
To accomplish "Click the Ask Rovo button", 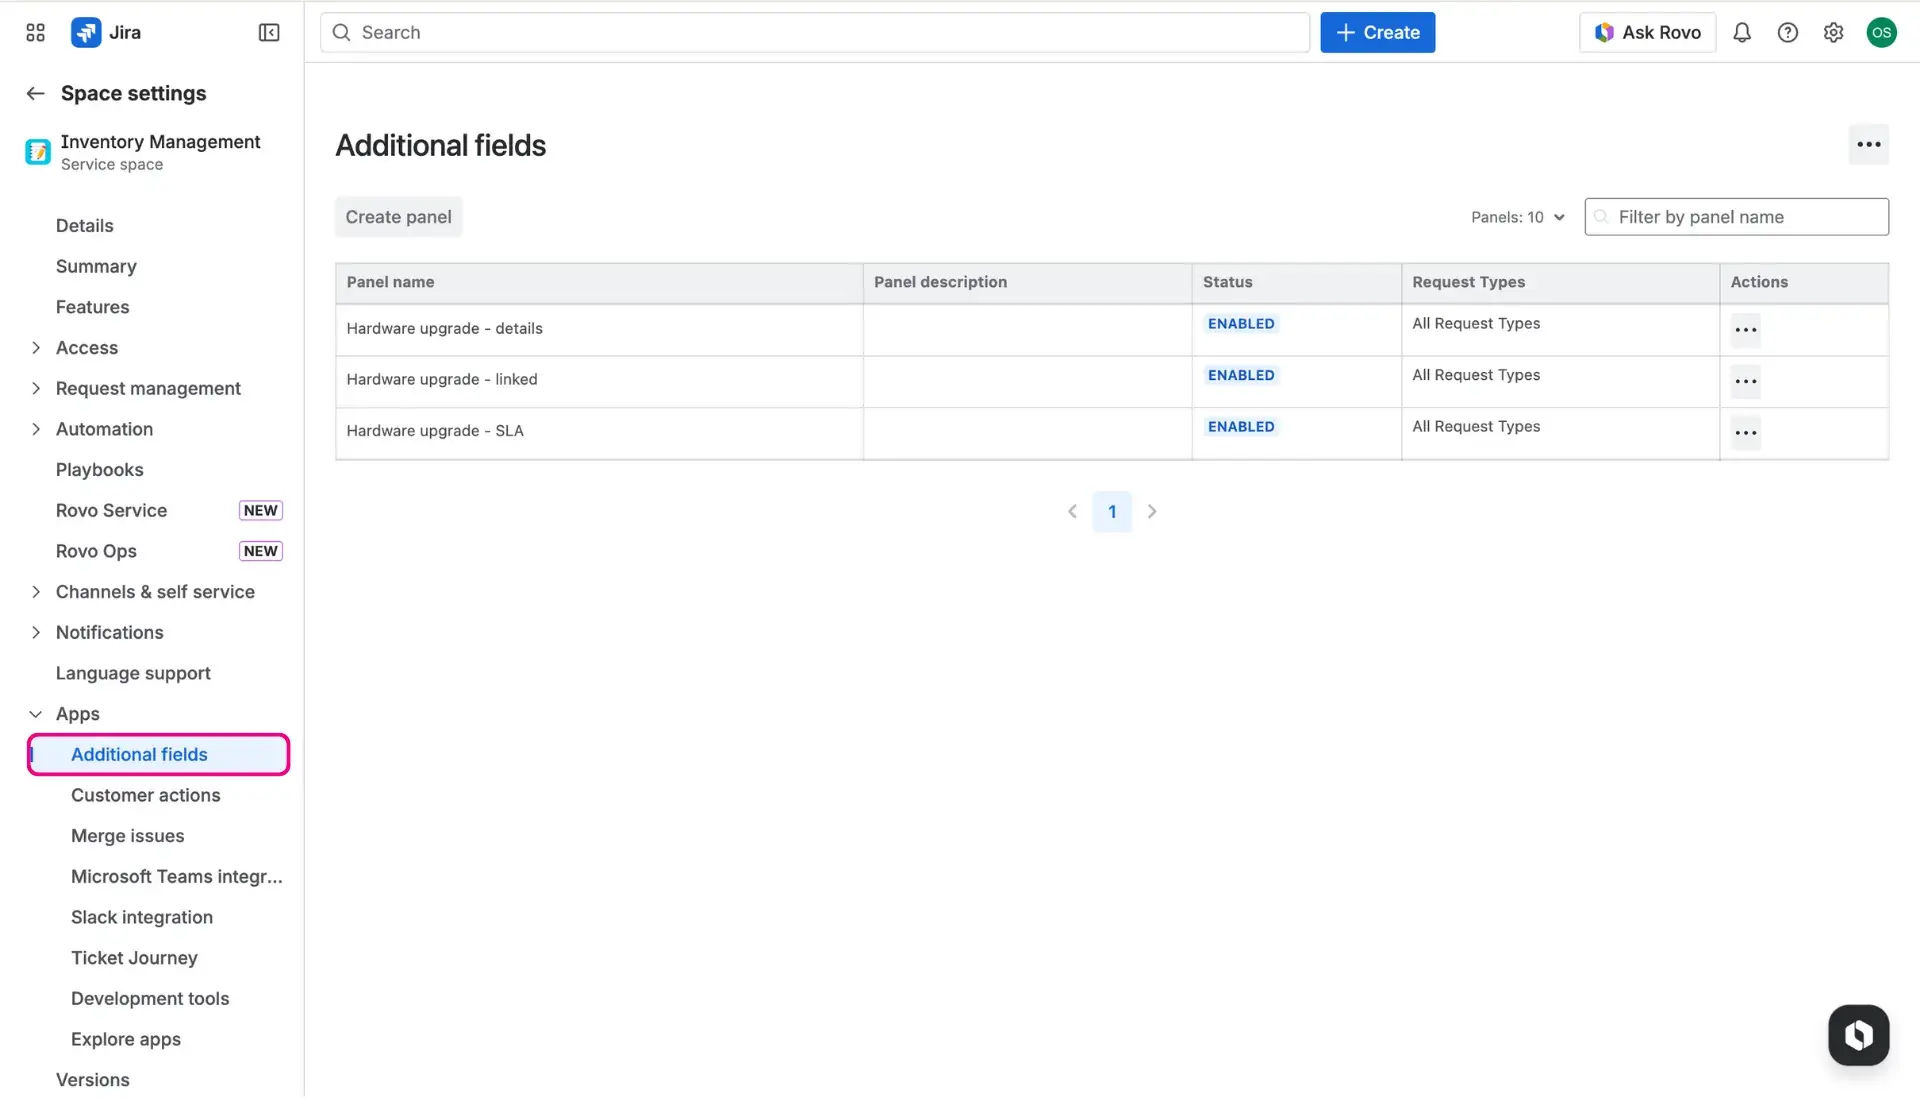I will point(1647,32).
